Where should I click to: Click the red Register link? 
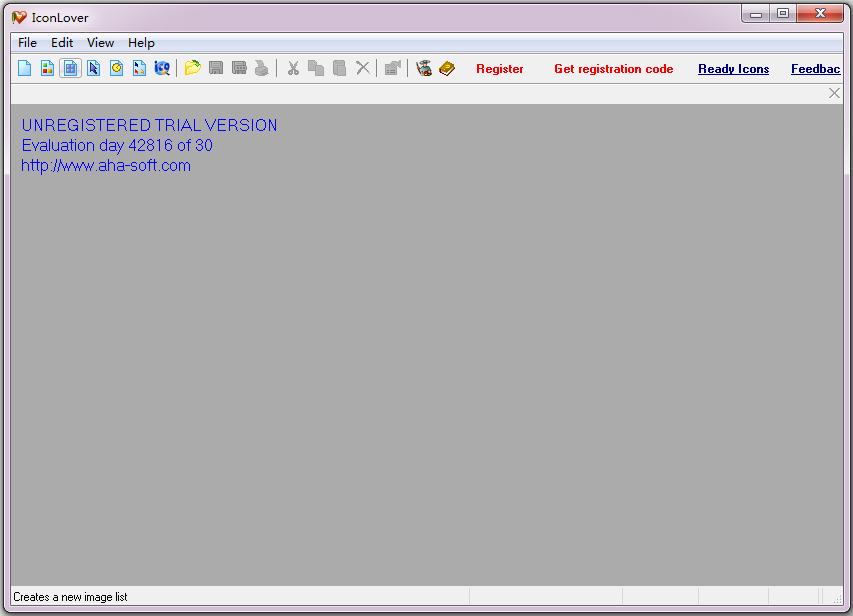499,69
